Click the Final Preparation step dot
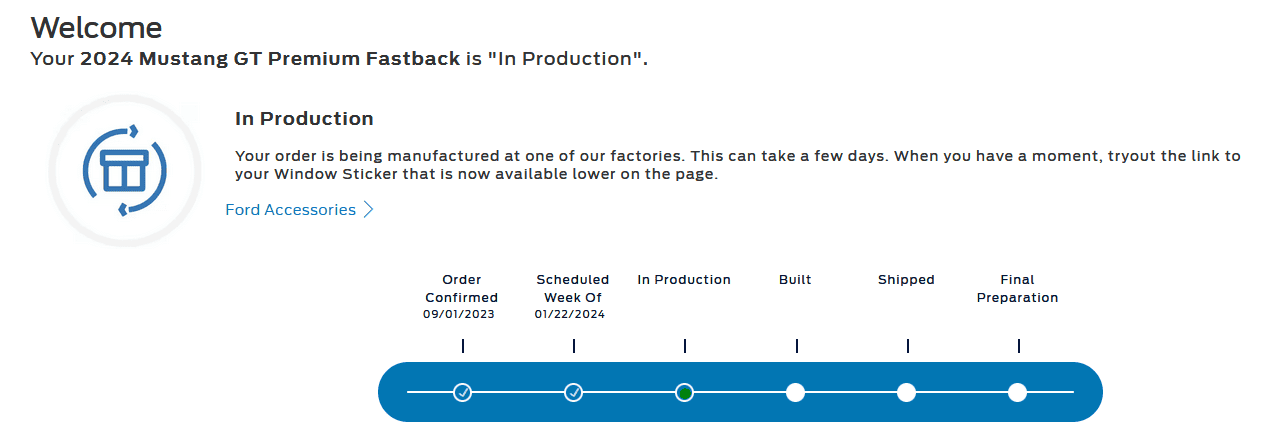The image size is (1267, 447). 1017,392
